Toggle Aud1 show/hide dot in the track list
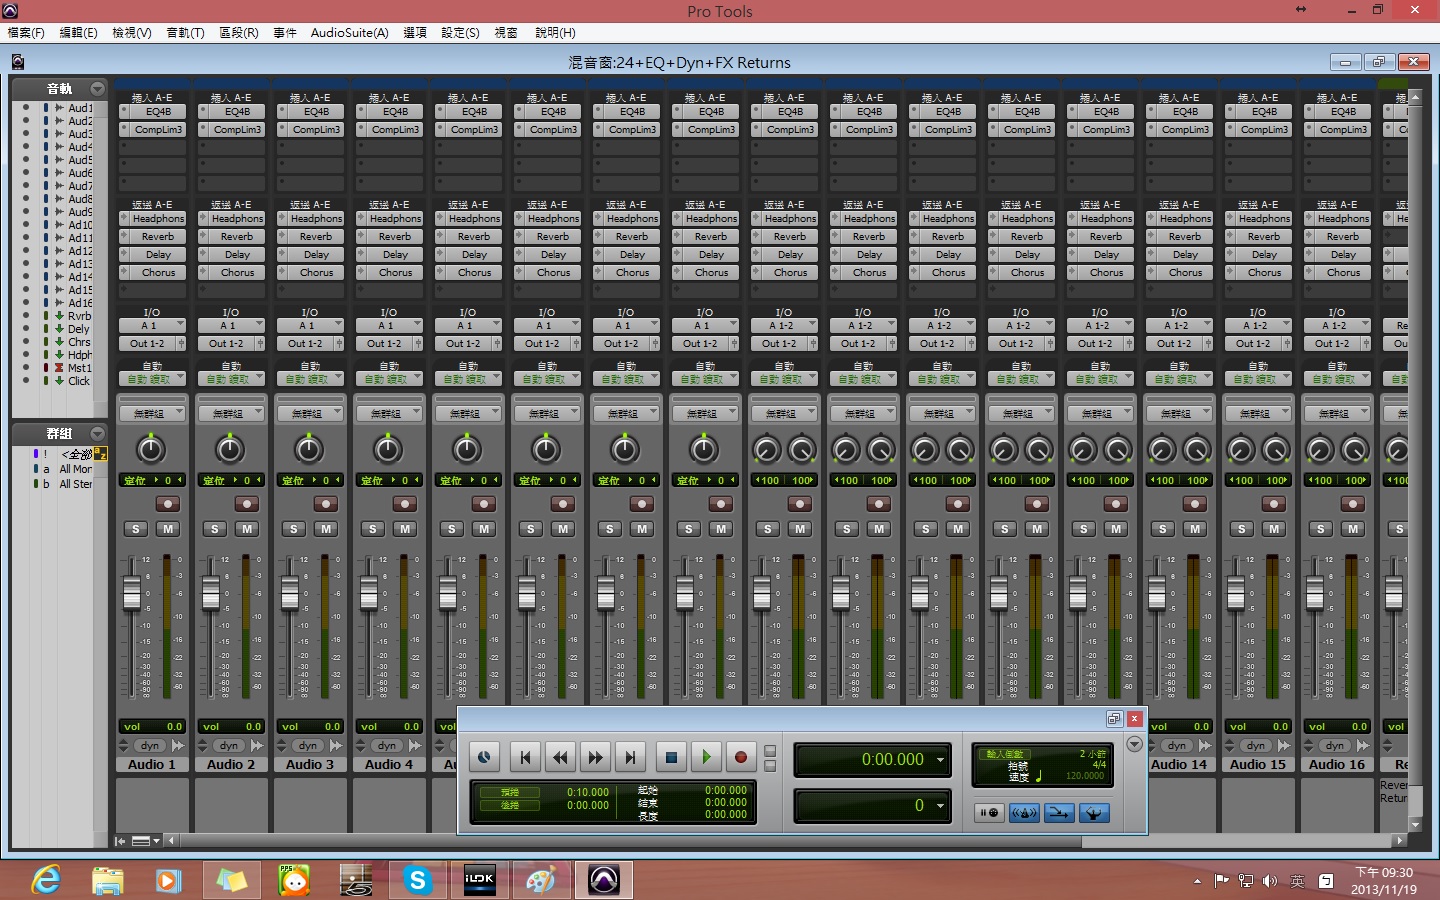The width and height of the screenshot is (1440, 900). [x=27, y=108]
